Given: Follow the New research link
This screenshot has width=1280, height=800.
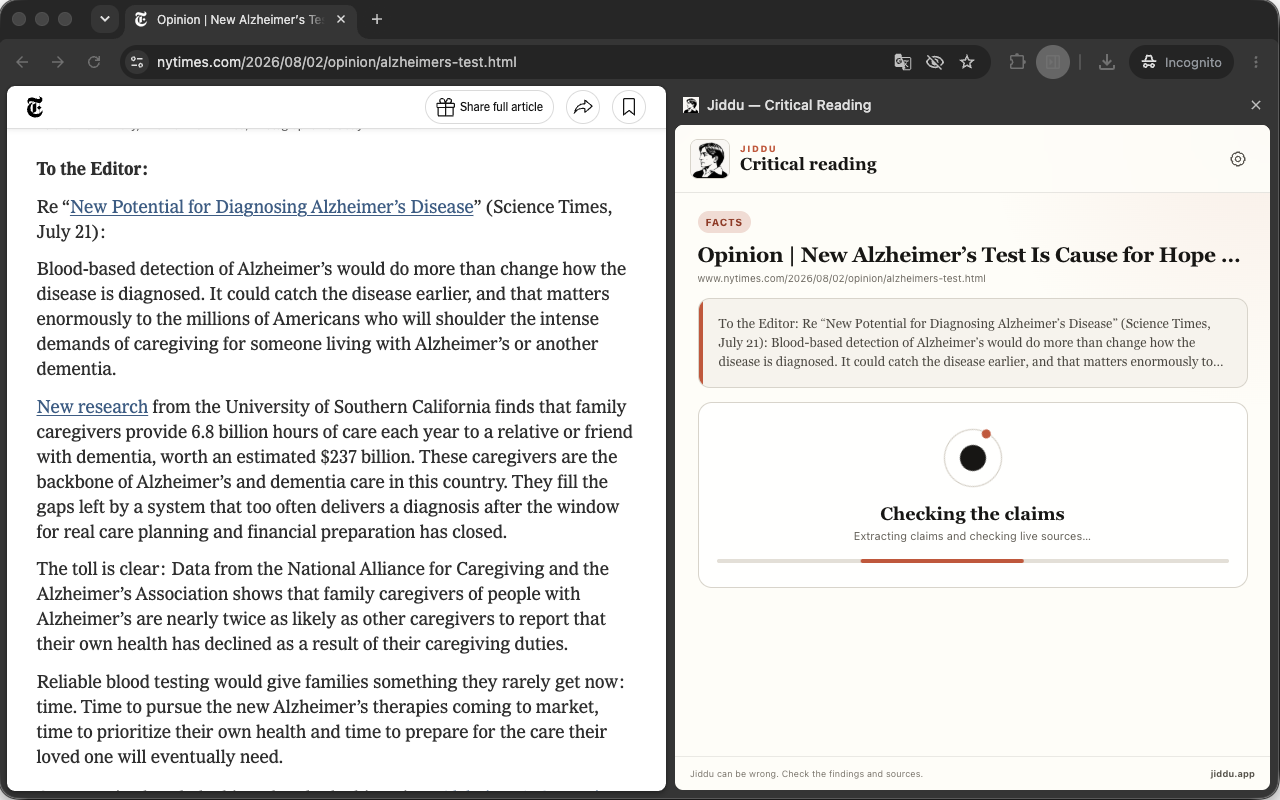Looking at the screenshot, I should click(x=92, y=407).
